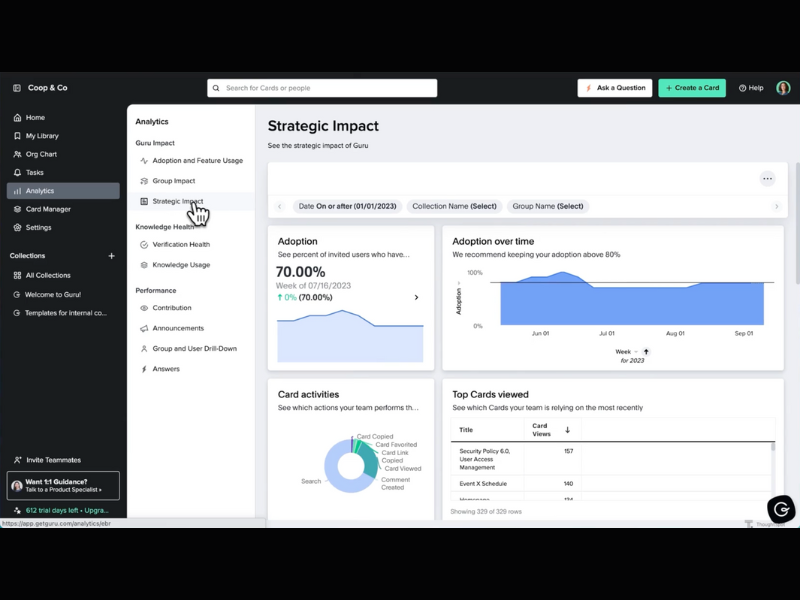Click Ask a Question button

(x=615, y=88)
